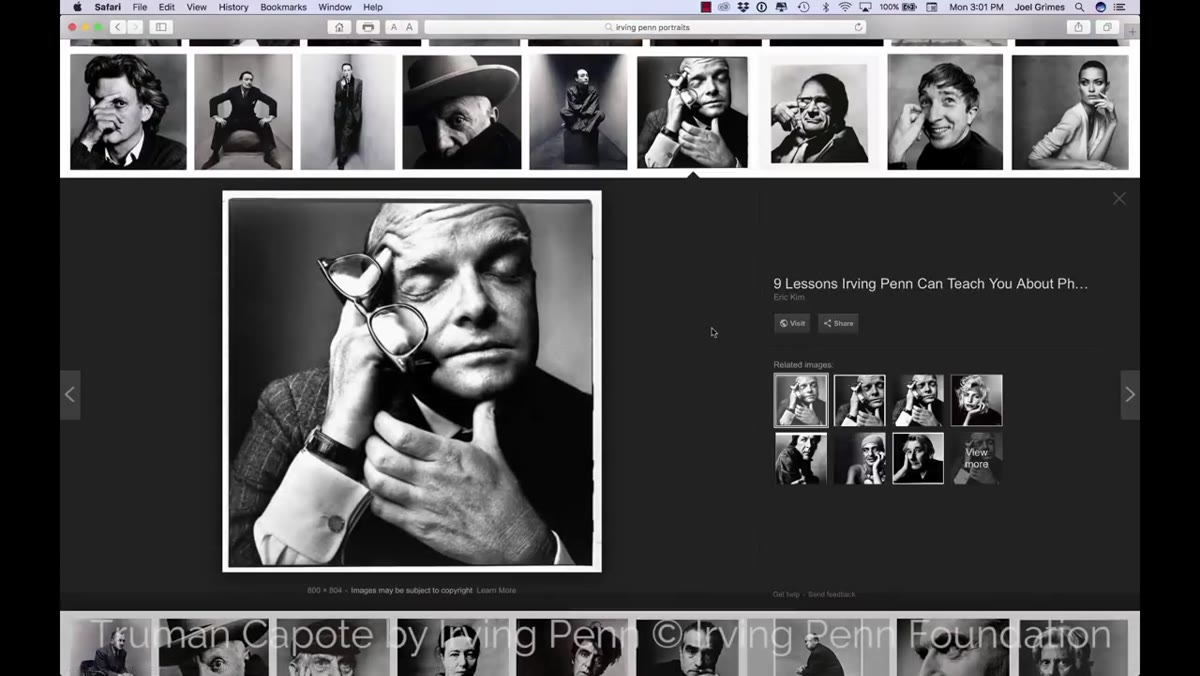Open the Apple menu

tap(77, 7)
